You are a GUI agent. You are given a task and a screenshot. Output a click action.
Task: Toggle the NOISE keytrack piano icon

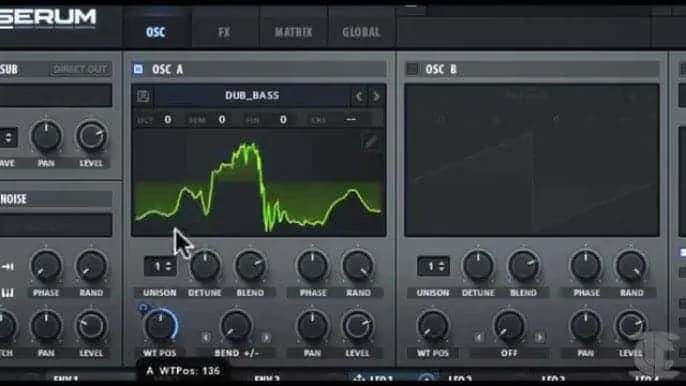tap(7, 292)
